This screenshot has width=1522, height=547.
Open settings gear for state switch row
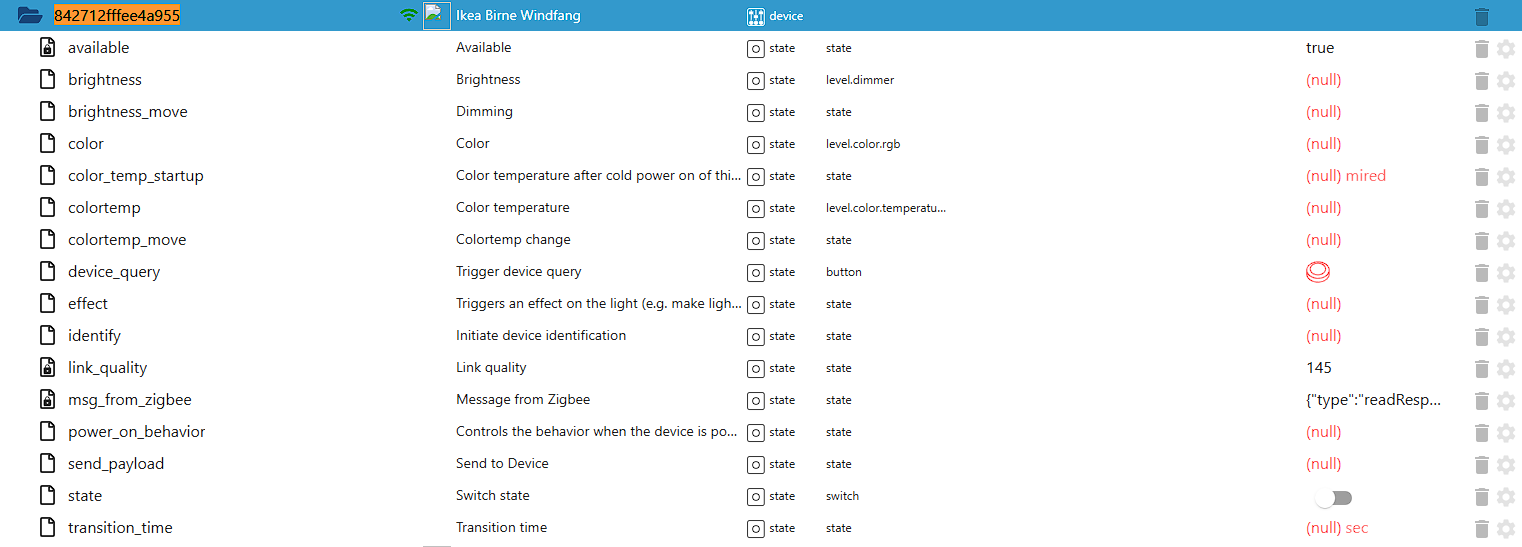coord(1506,496)
